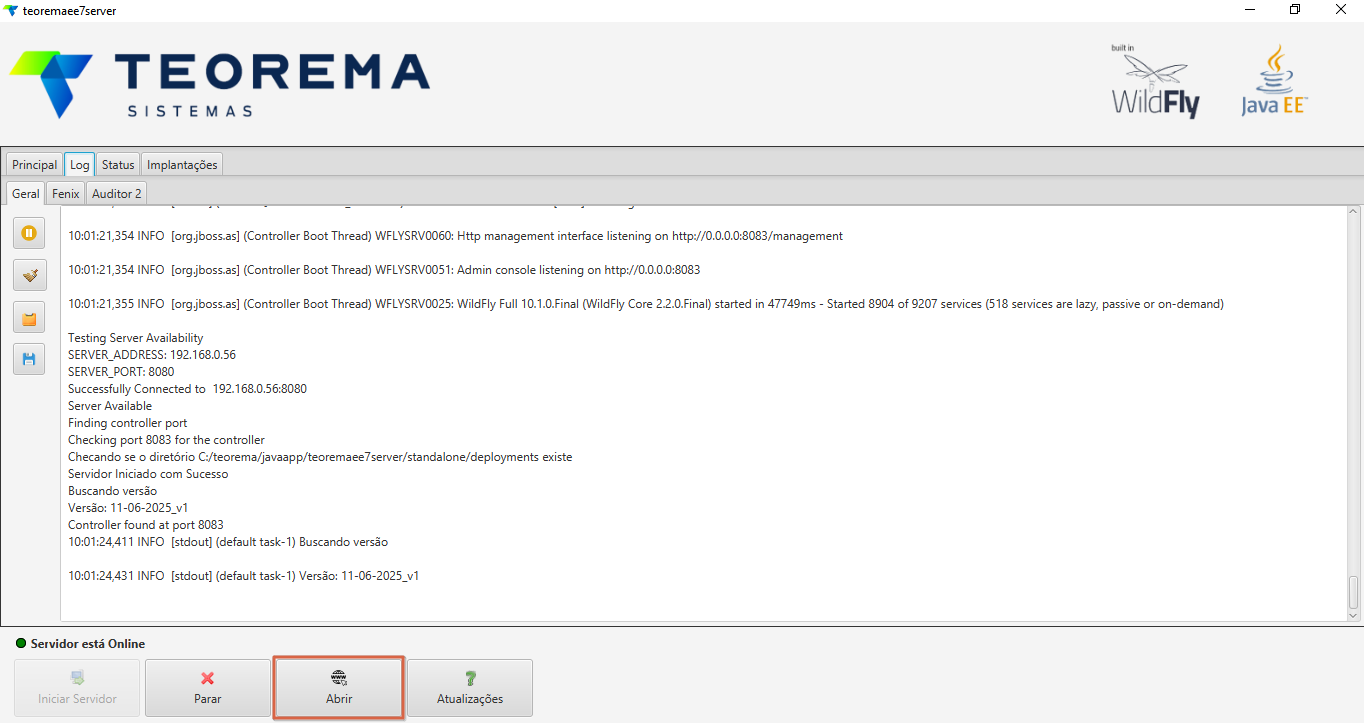Save the log using the blue floppy icon
The image size is (1364, 723).
point(29,359)
